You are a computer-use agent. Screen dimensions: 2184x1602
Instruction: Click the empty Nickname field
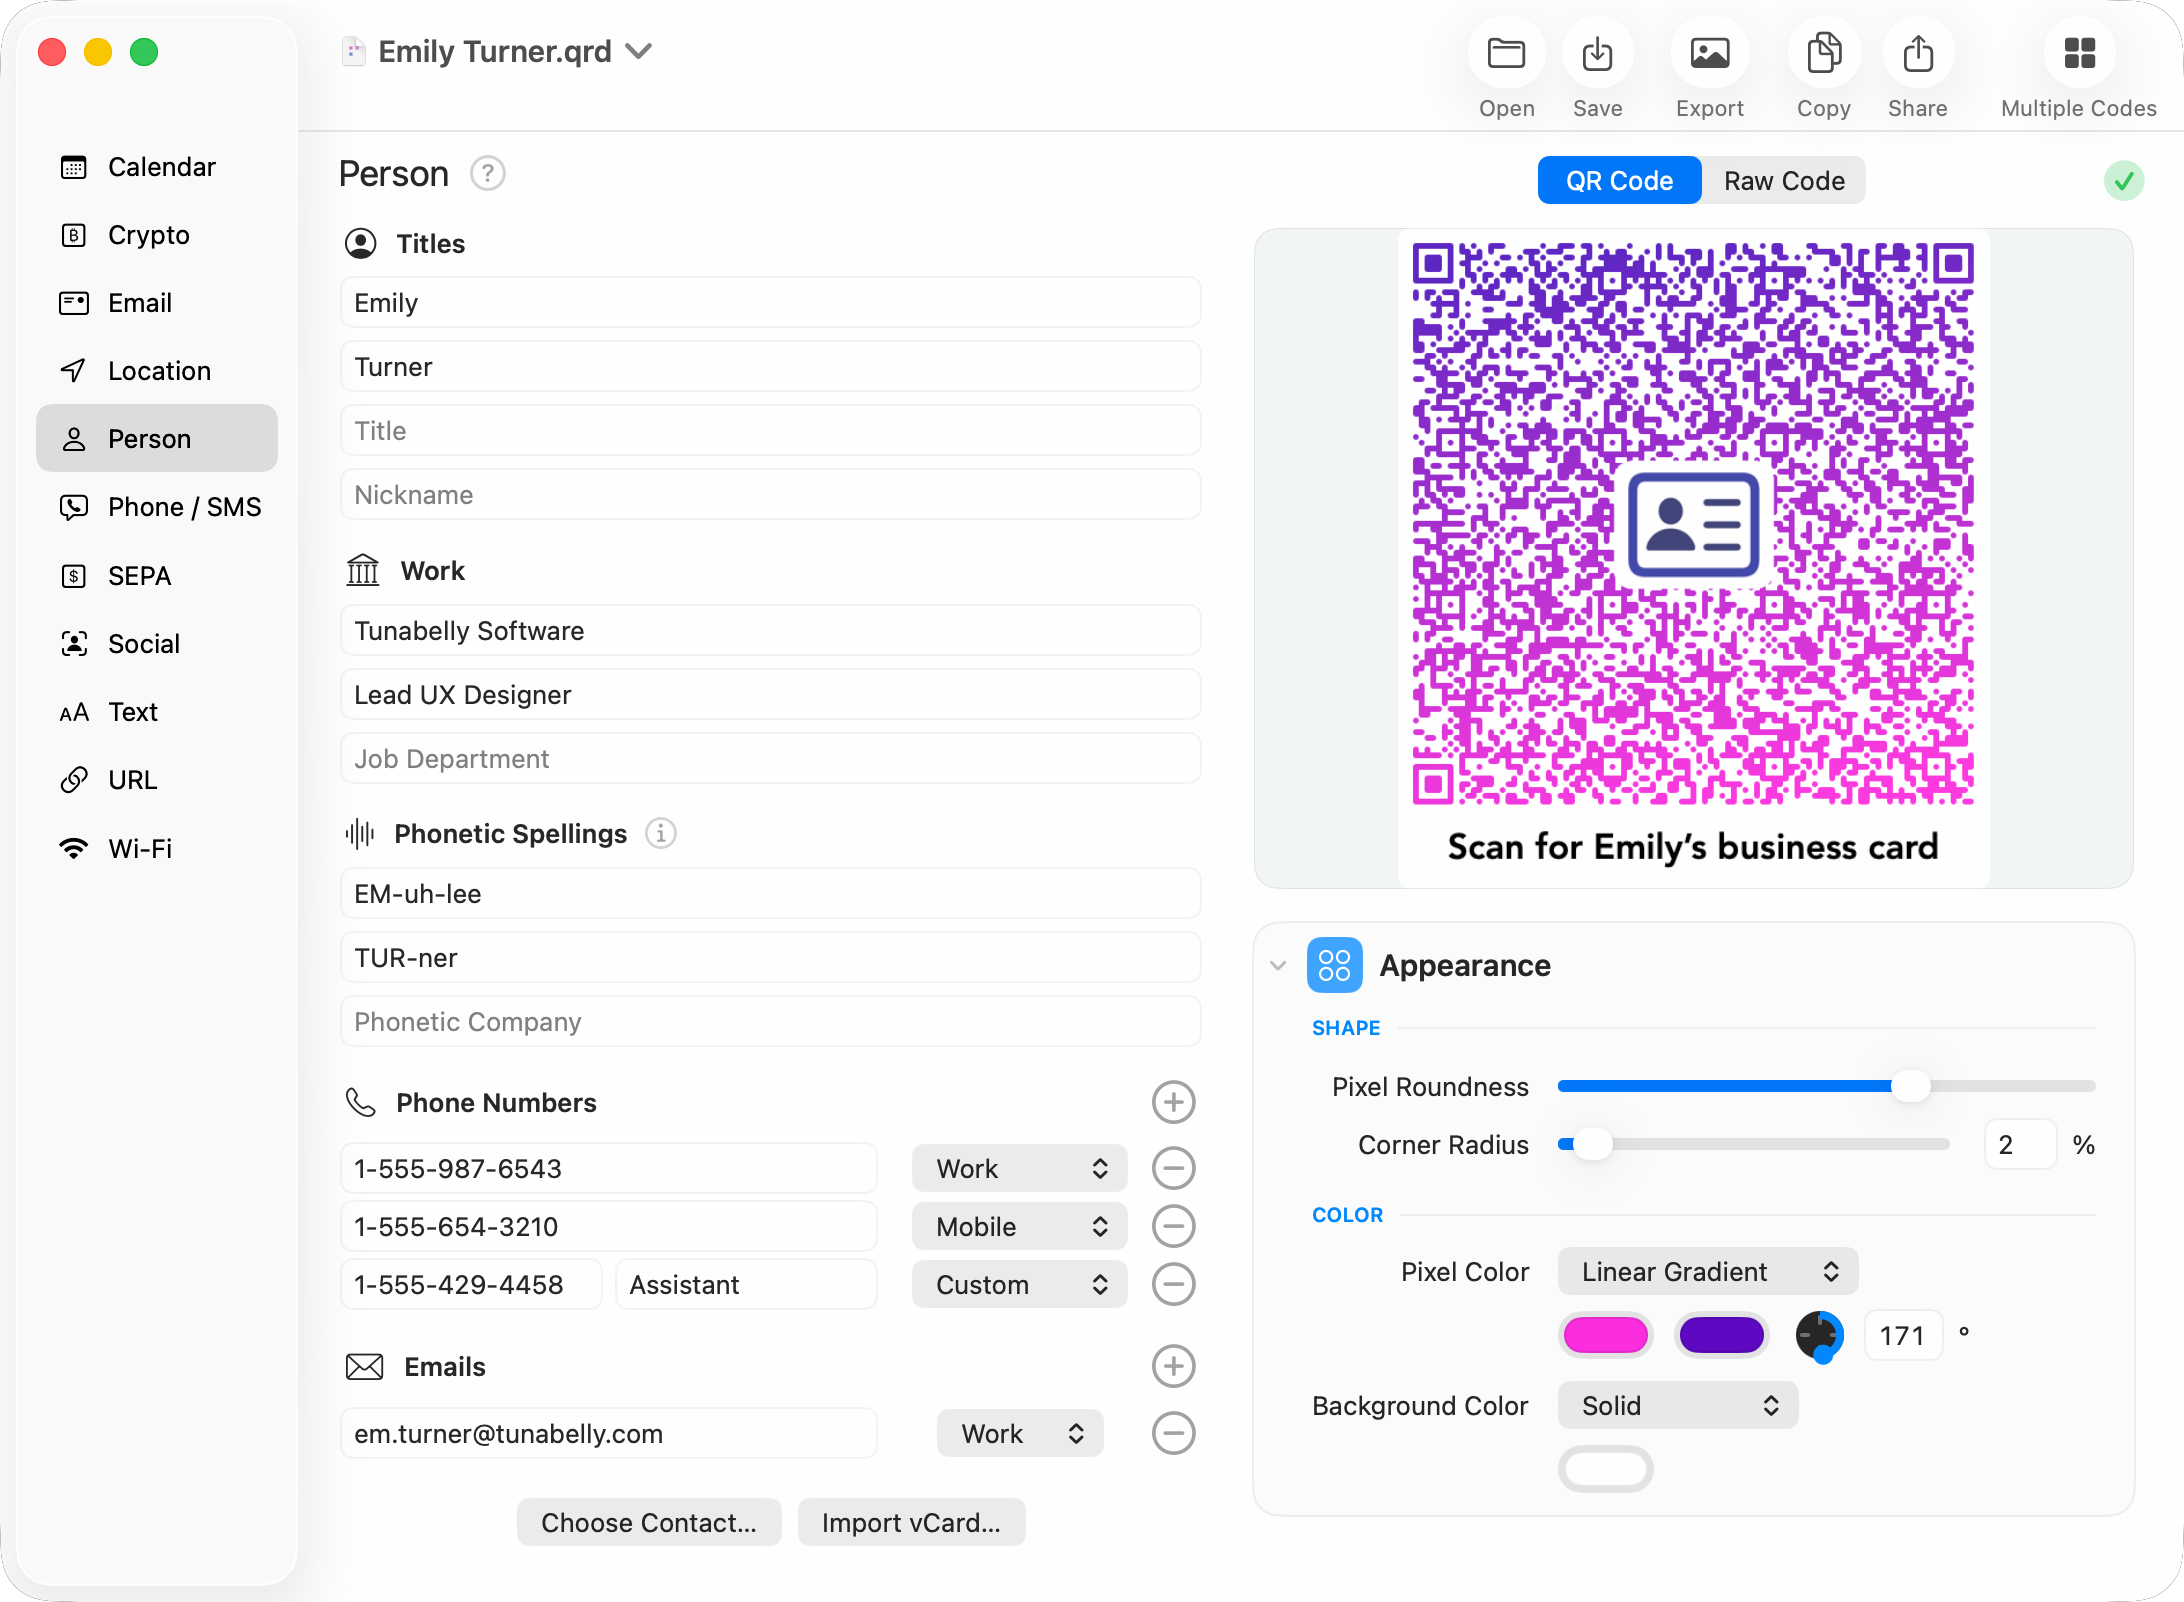pos(770,495)
